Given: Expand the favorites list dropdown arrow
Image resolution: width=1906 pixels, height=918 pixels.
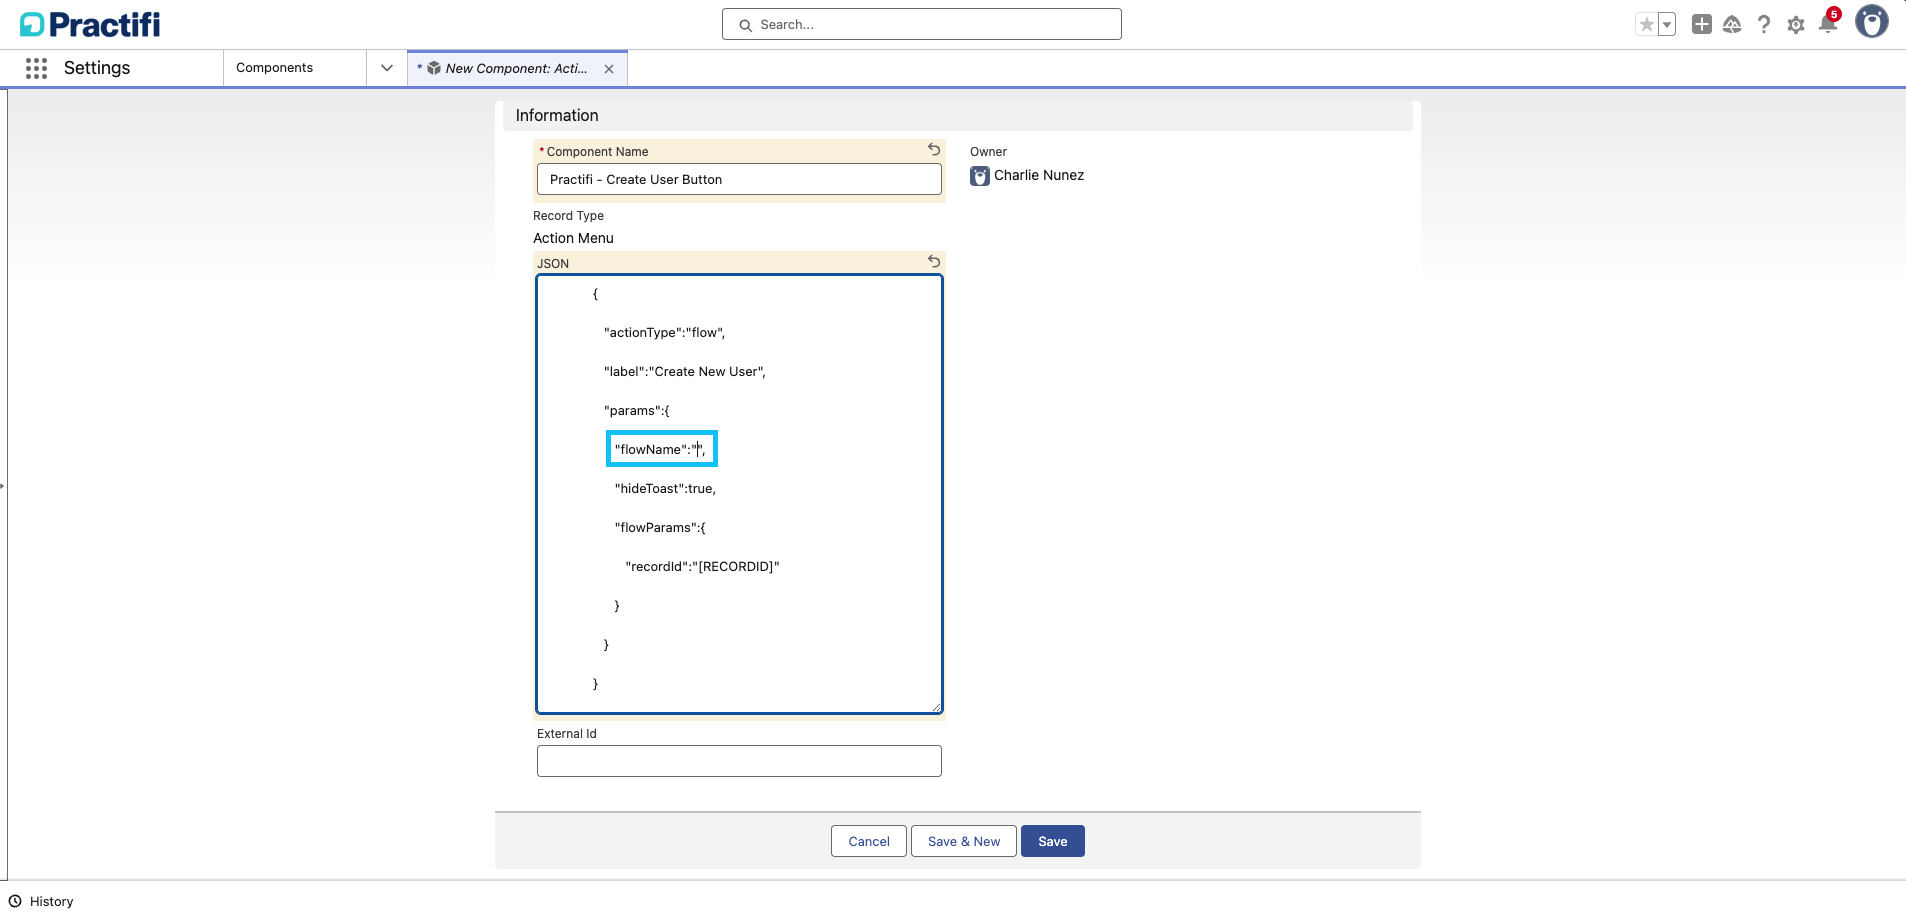Looking at the screenshot, I should [1667, 25].
